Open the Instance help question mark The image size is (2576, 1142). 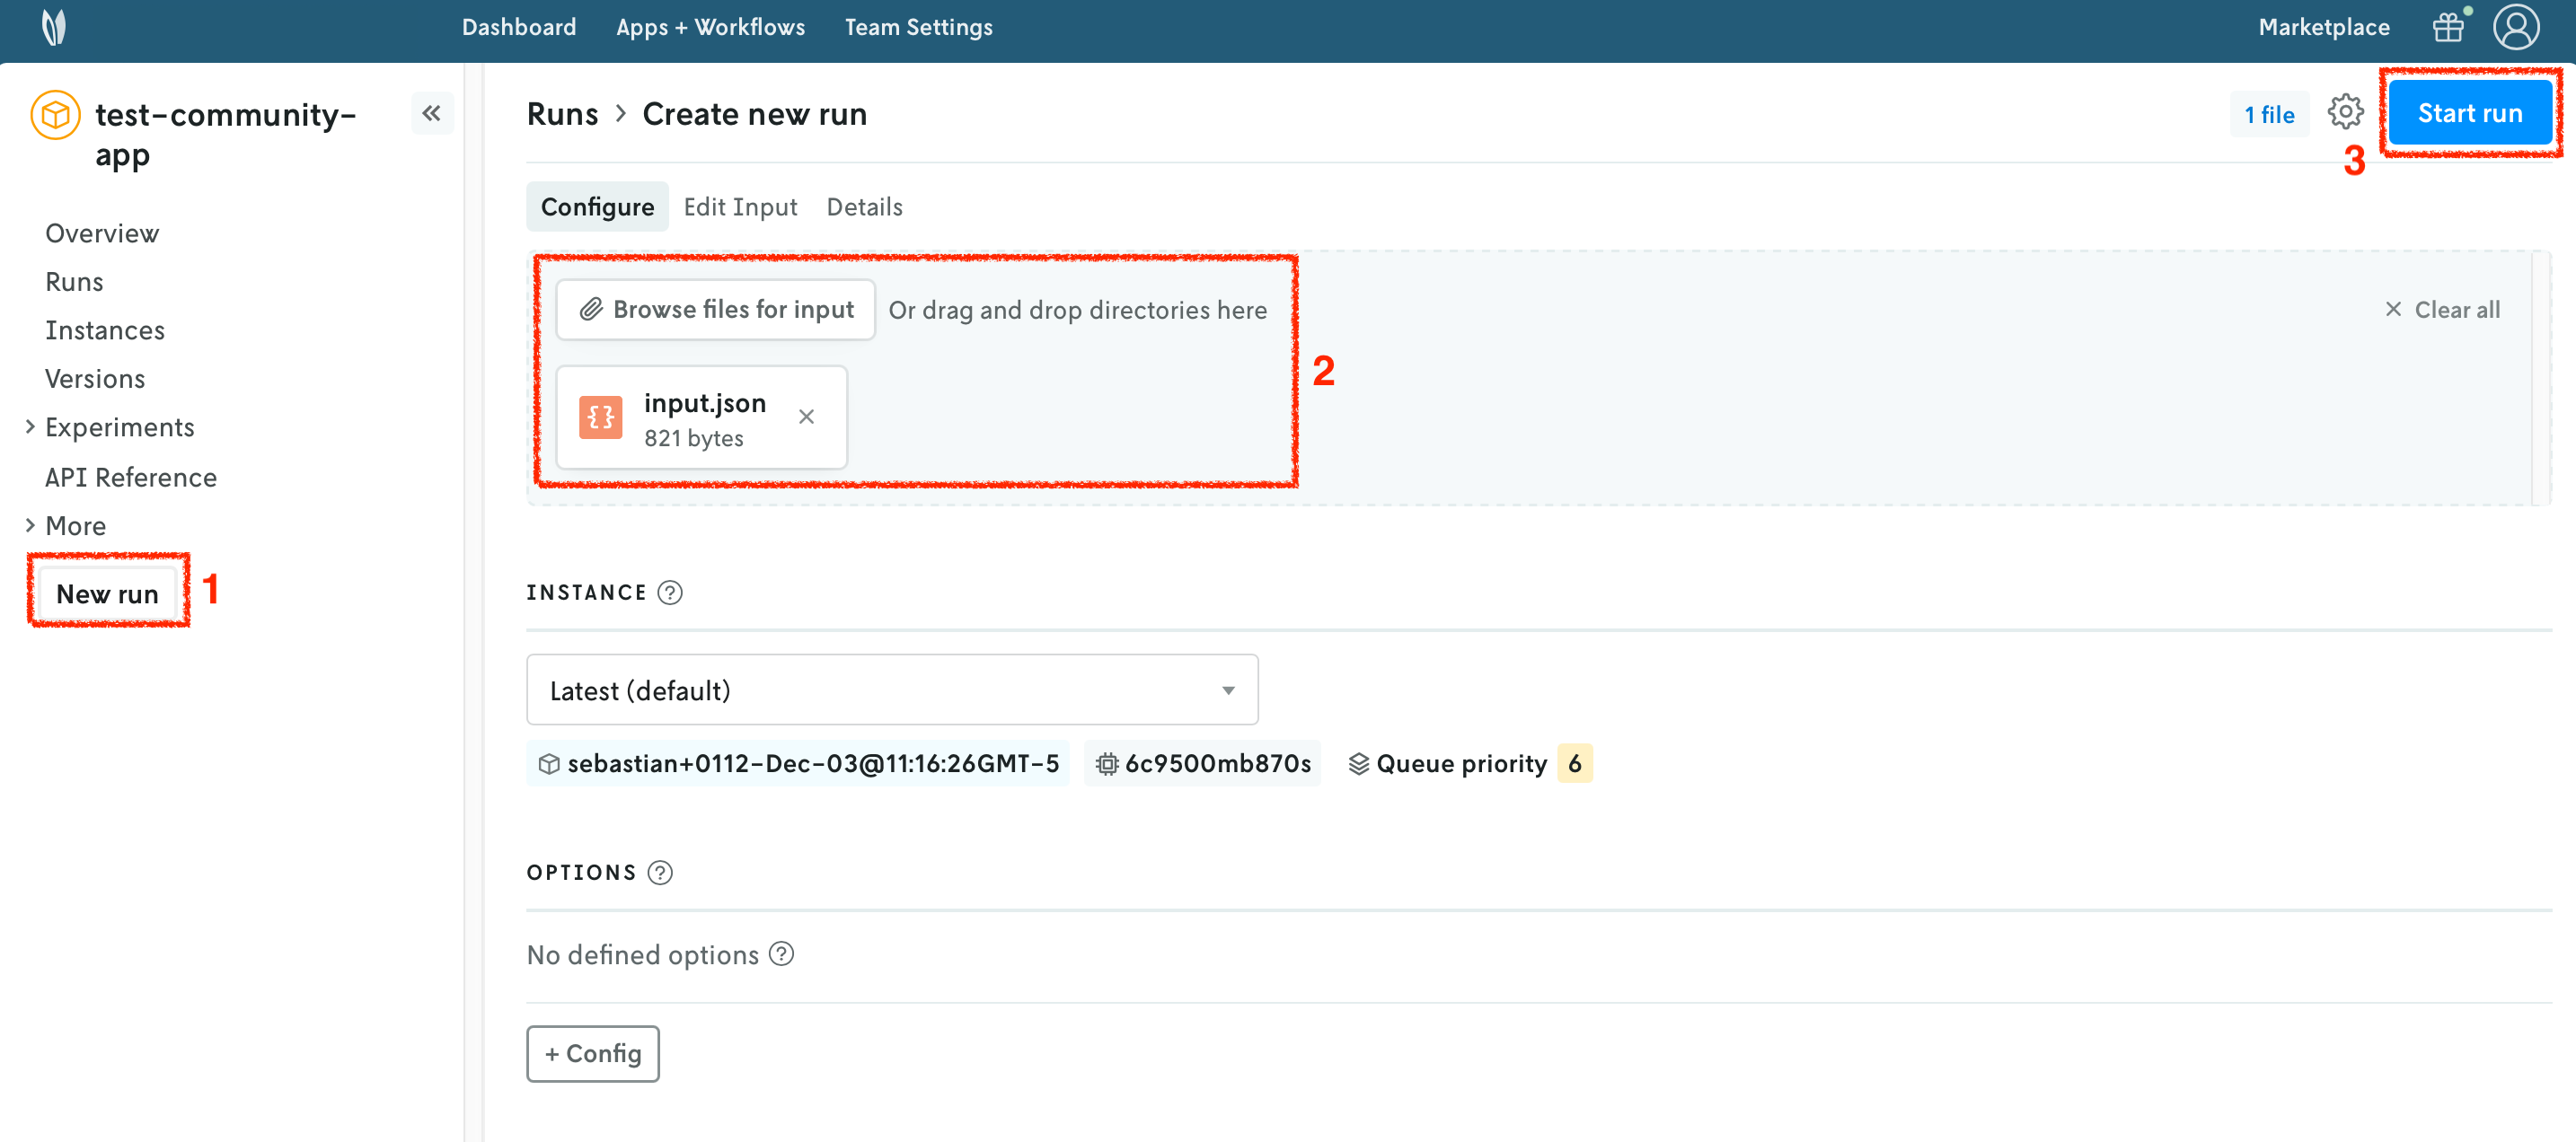[x=670, y=593]
